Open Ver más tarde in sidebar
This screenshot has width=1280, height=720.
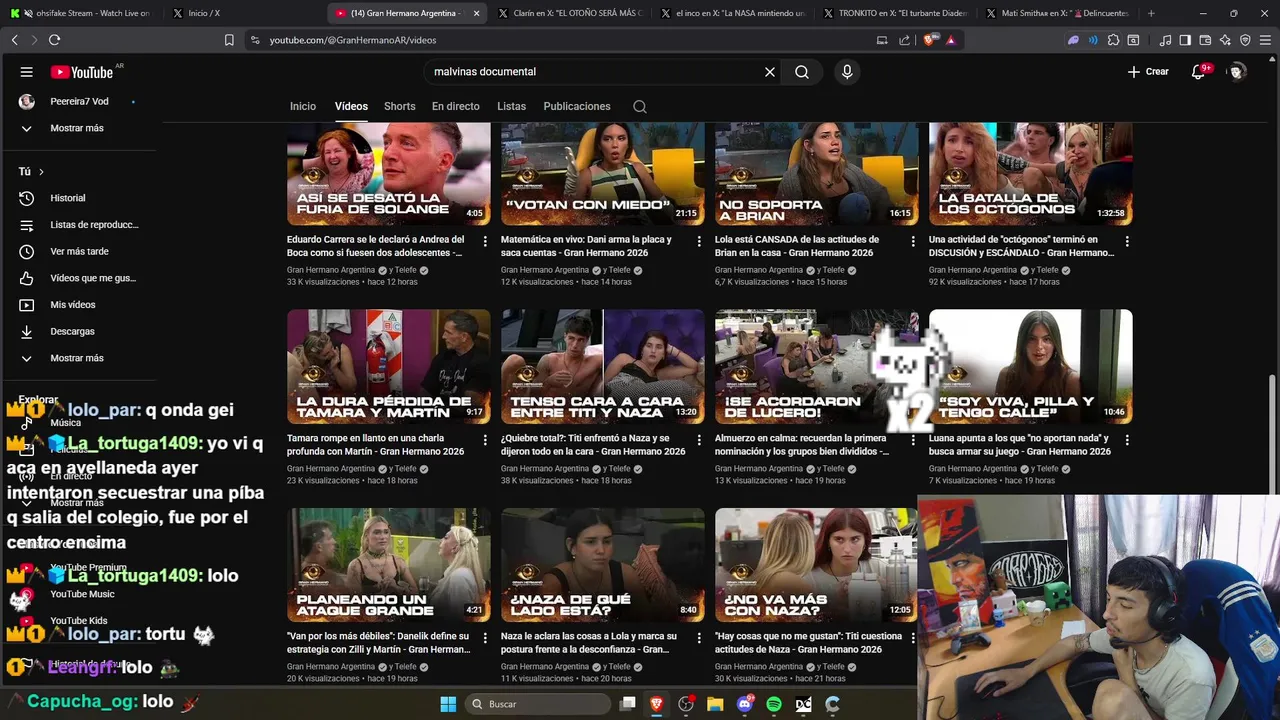(x=77, y=251)
